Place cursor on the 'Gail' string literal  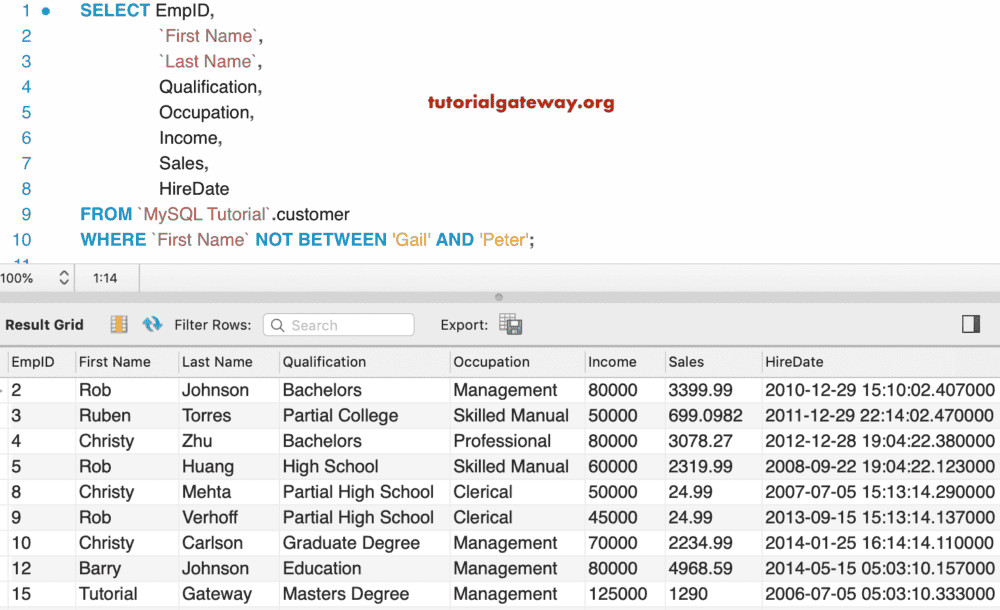coord(411,240)
